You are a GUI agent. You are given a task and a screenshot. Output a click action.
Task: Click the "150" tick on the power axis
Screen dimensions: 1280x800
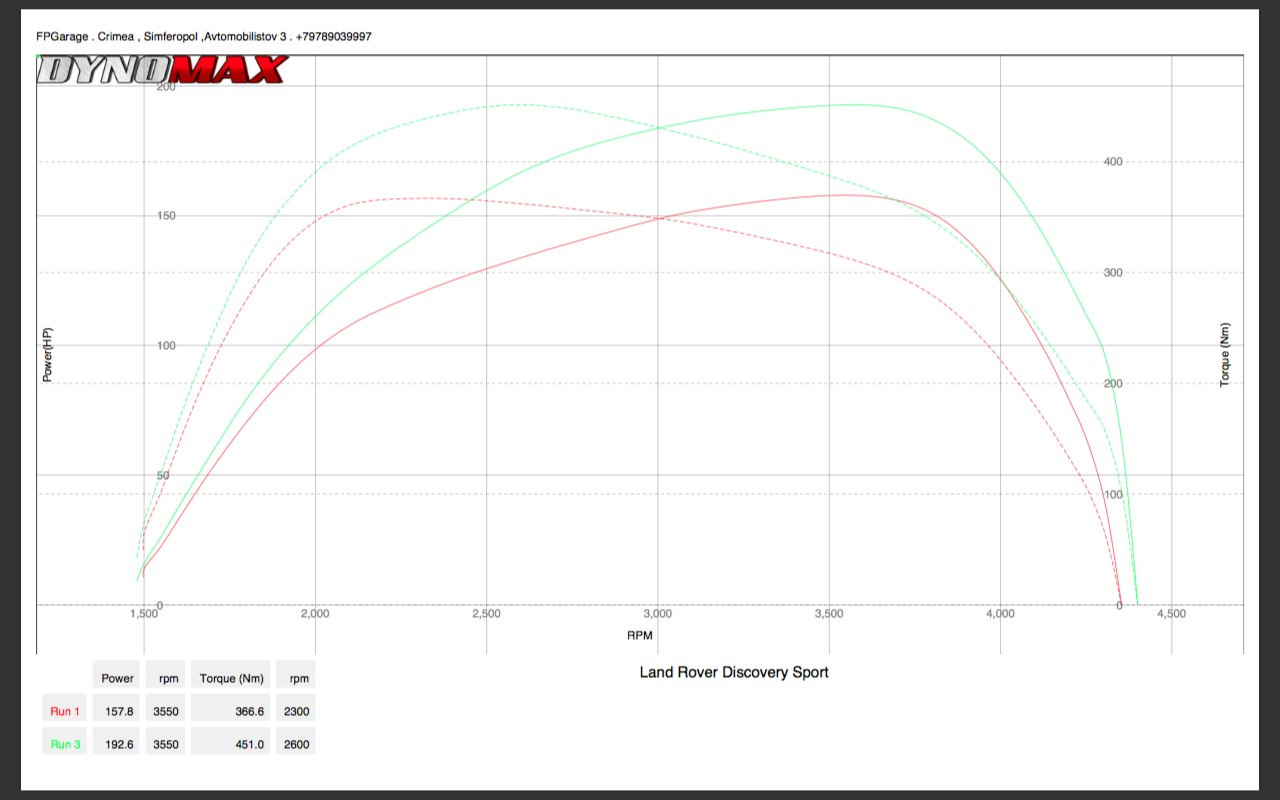tap(166, 216)
